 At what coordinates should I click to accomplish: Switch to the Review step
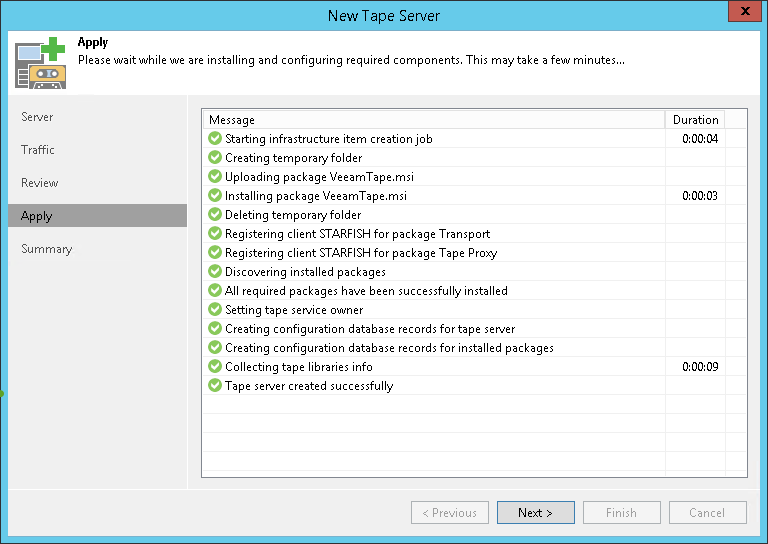40,183
